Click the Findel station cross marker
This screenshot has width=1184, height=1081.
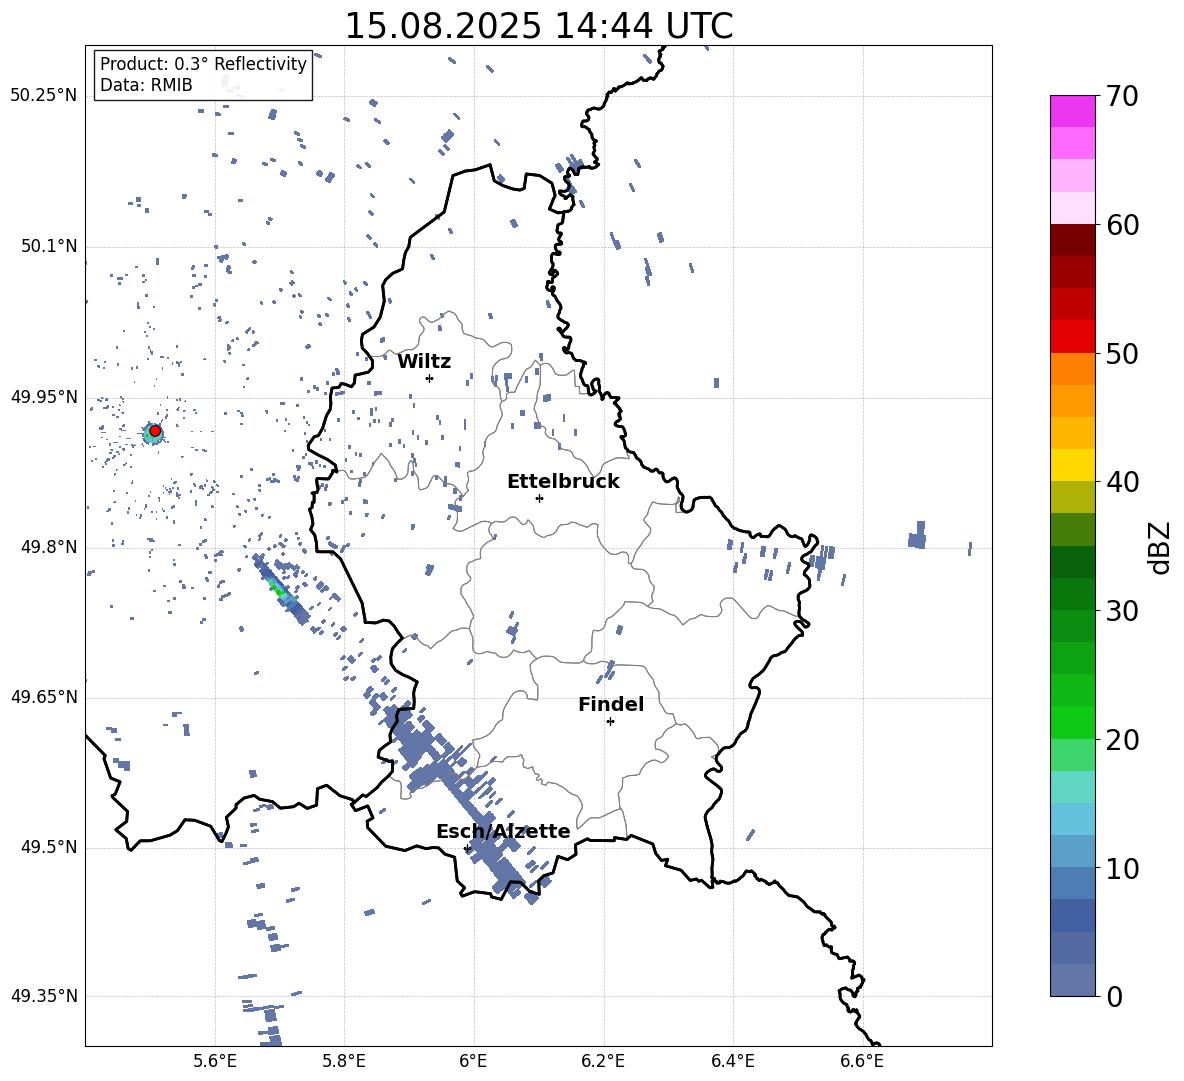(610, 722)
